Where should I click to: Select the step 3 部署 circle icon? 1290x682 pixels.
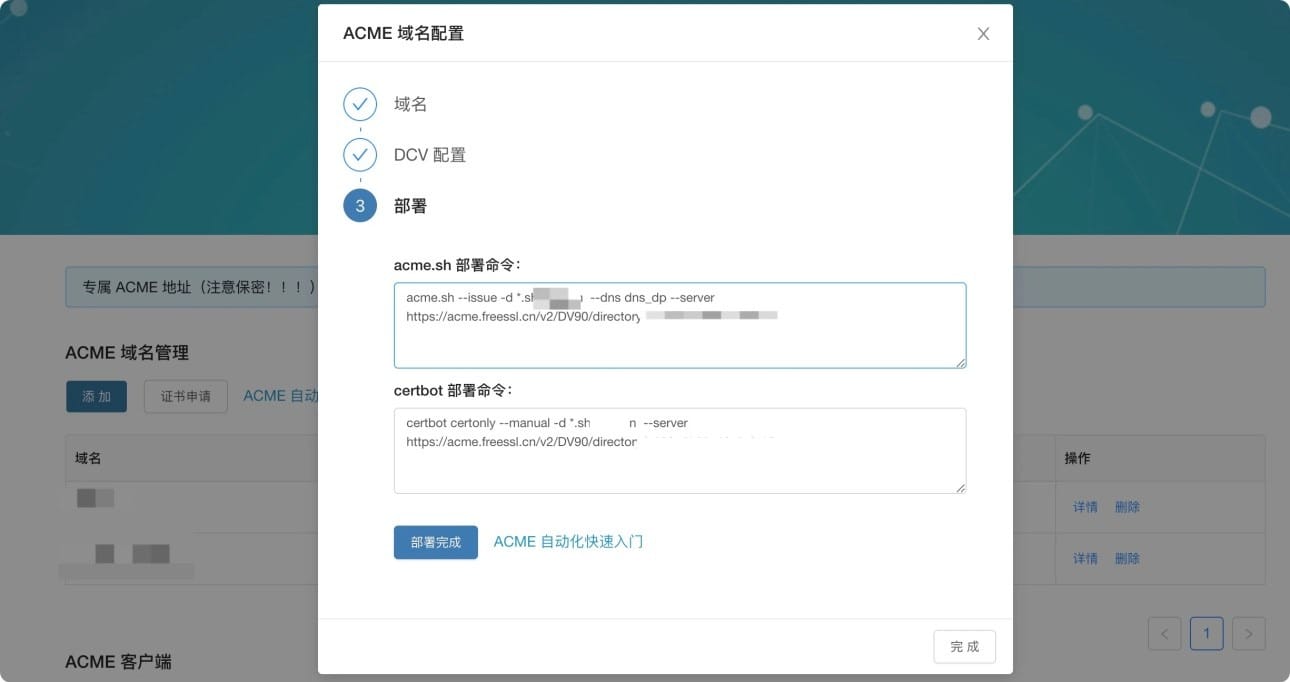[360, 206]
